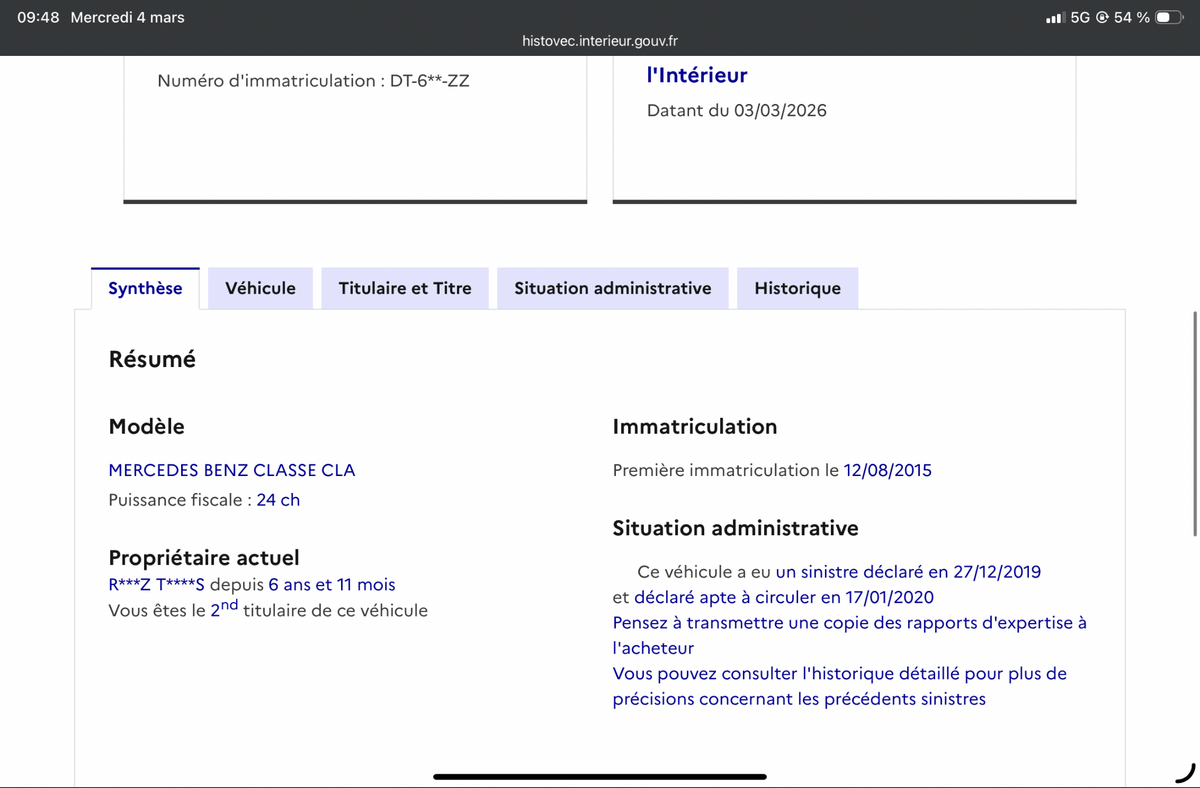The width and height of the screenshot is (1200, 788).
Task: Tap the Numéro d'immatriculation DT-6**-ZZ line
Action: (x=313, y=81)
